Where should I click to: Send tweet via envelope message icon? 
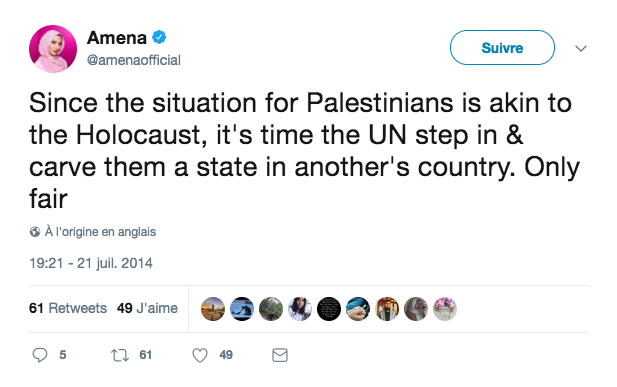(x=280, y=355)
